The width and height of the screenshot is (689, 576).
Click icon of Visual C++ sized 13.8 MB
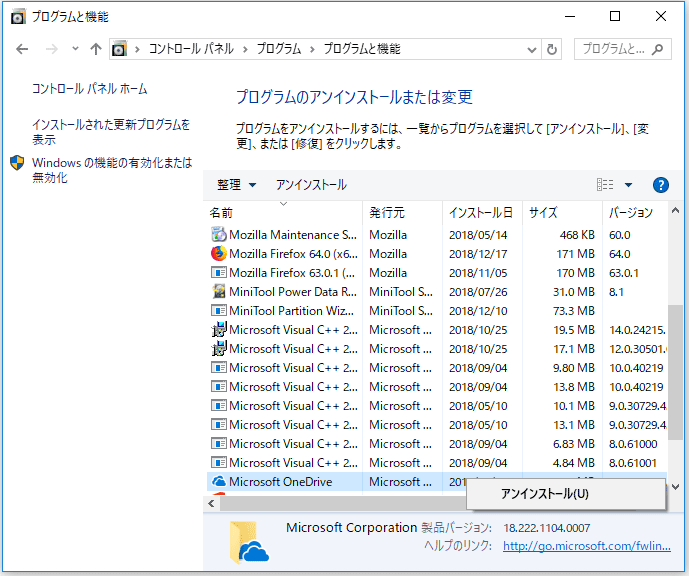218,387
